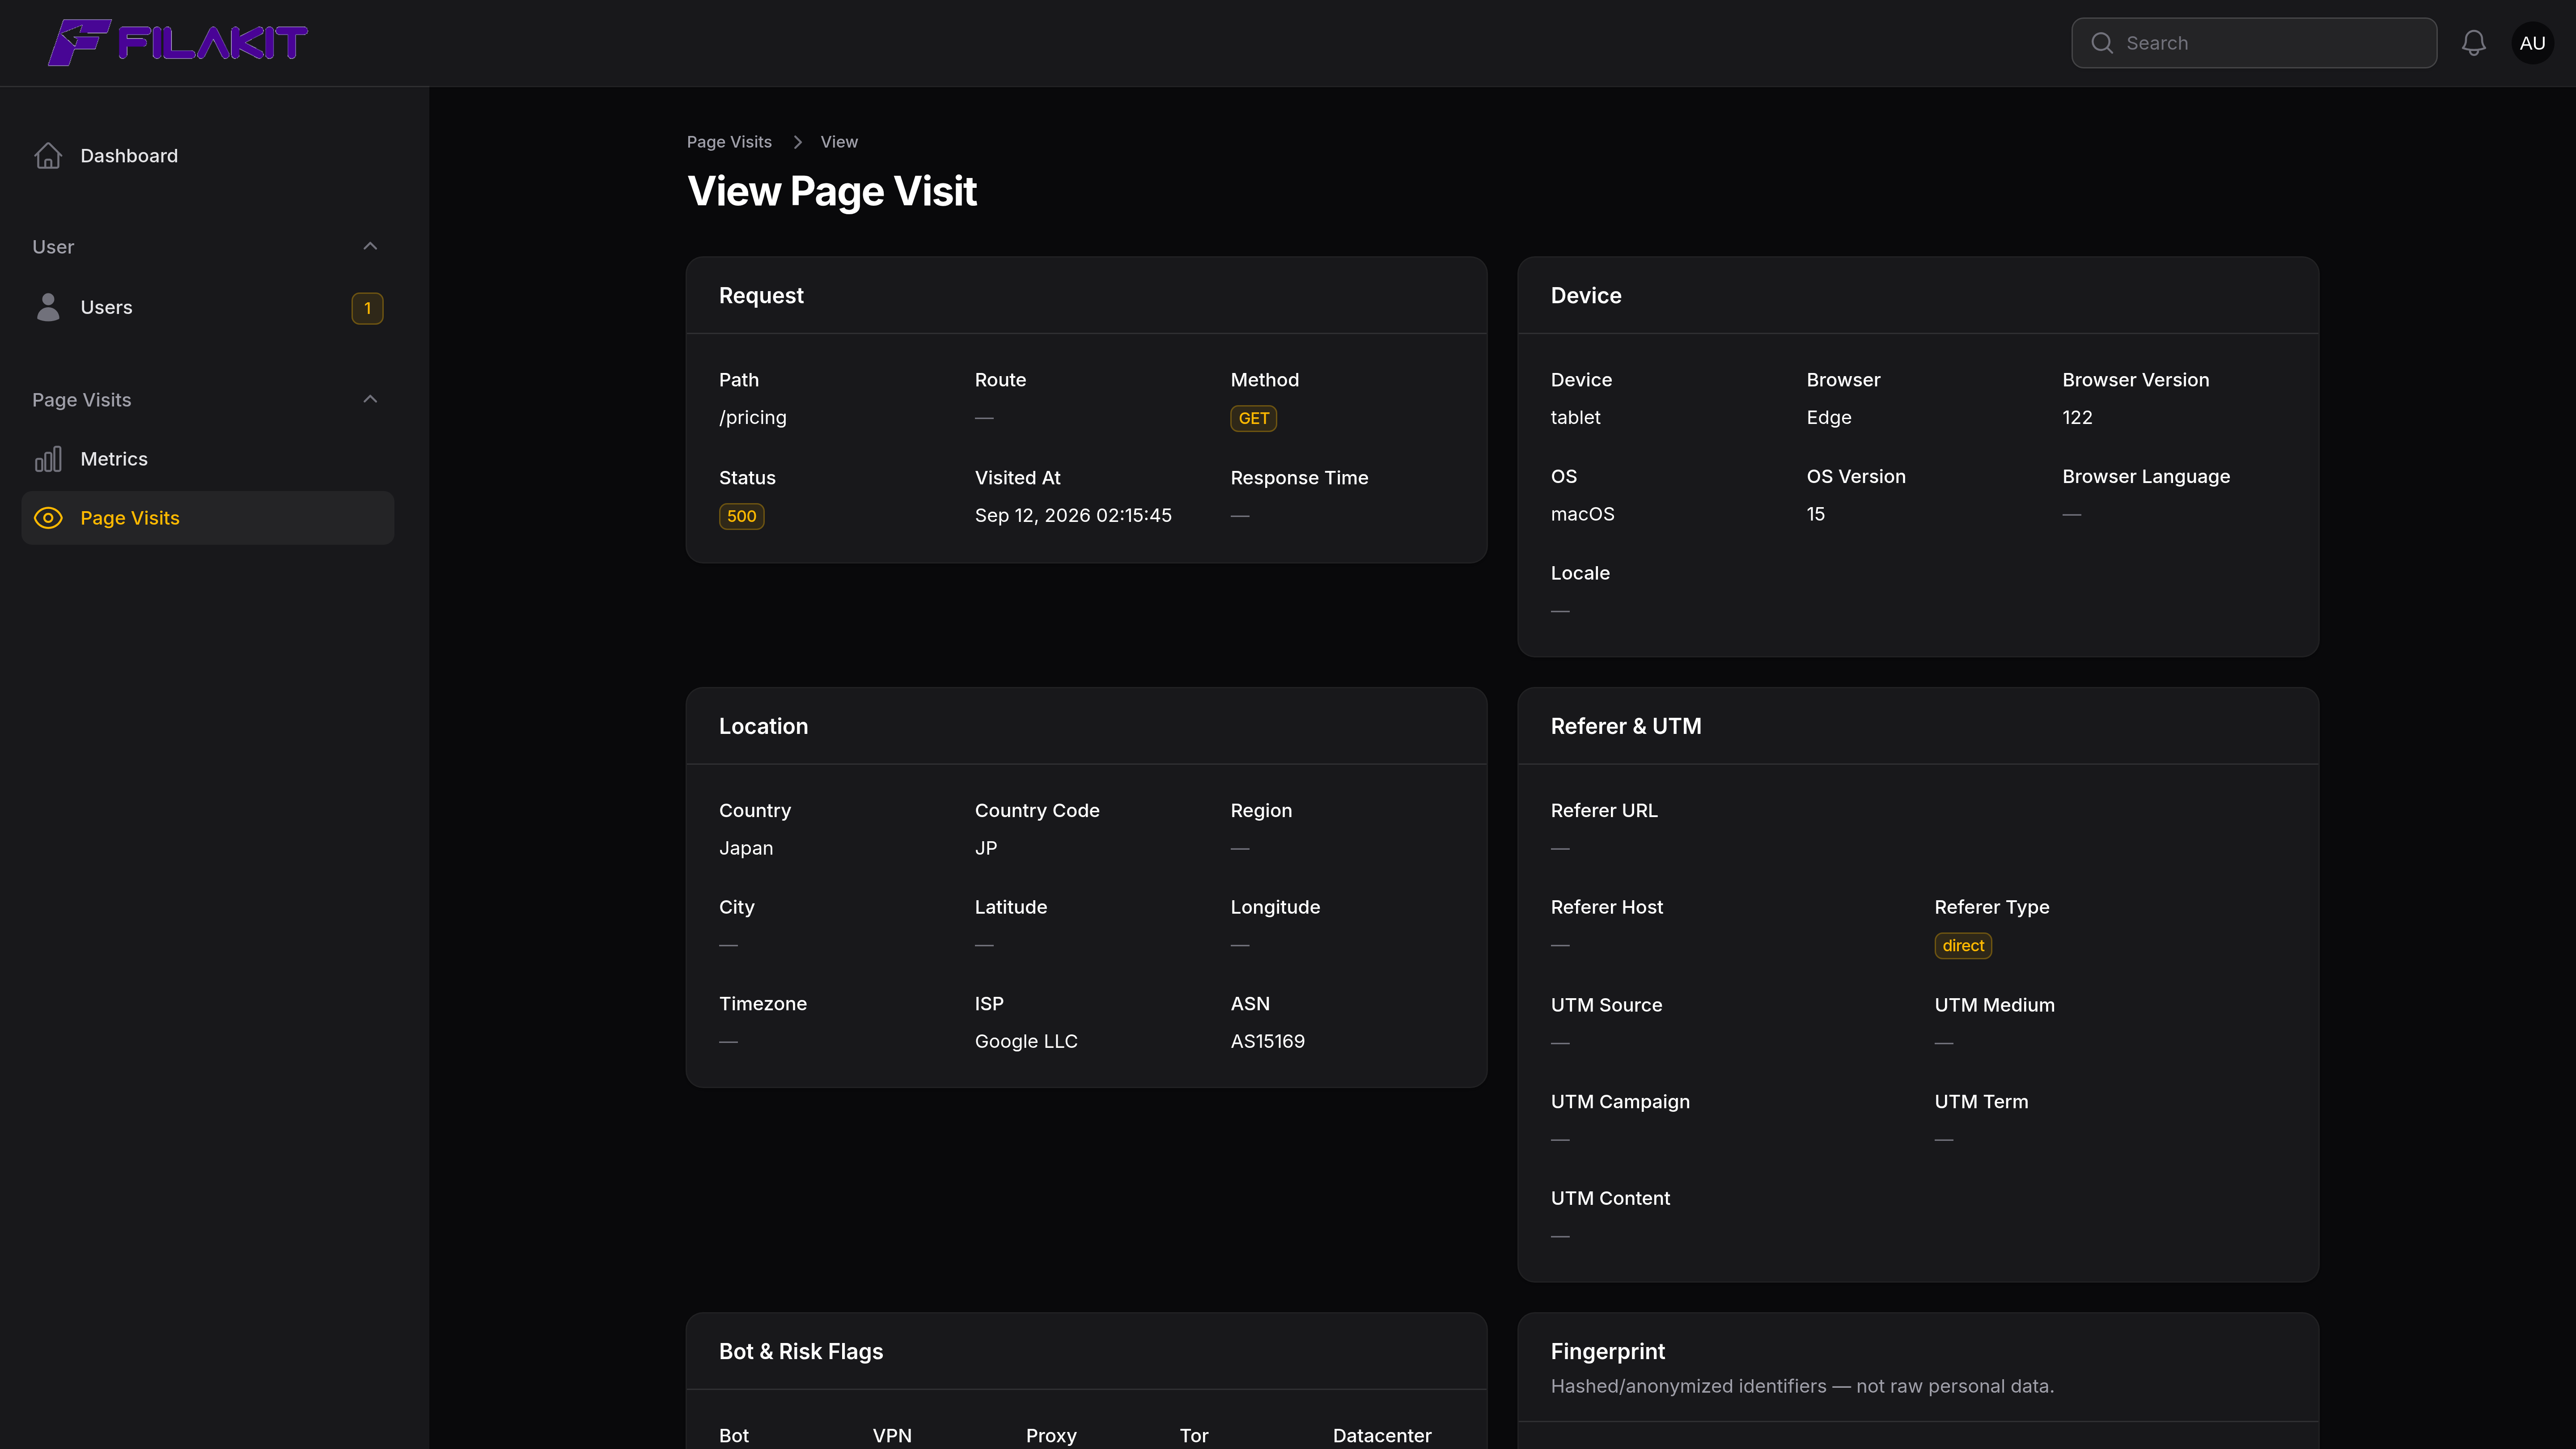Click the direct referer type badge
This screenshot has width=2576, height=1449.
click(x=1963, y=946)
